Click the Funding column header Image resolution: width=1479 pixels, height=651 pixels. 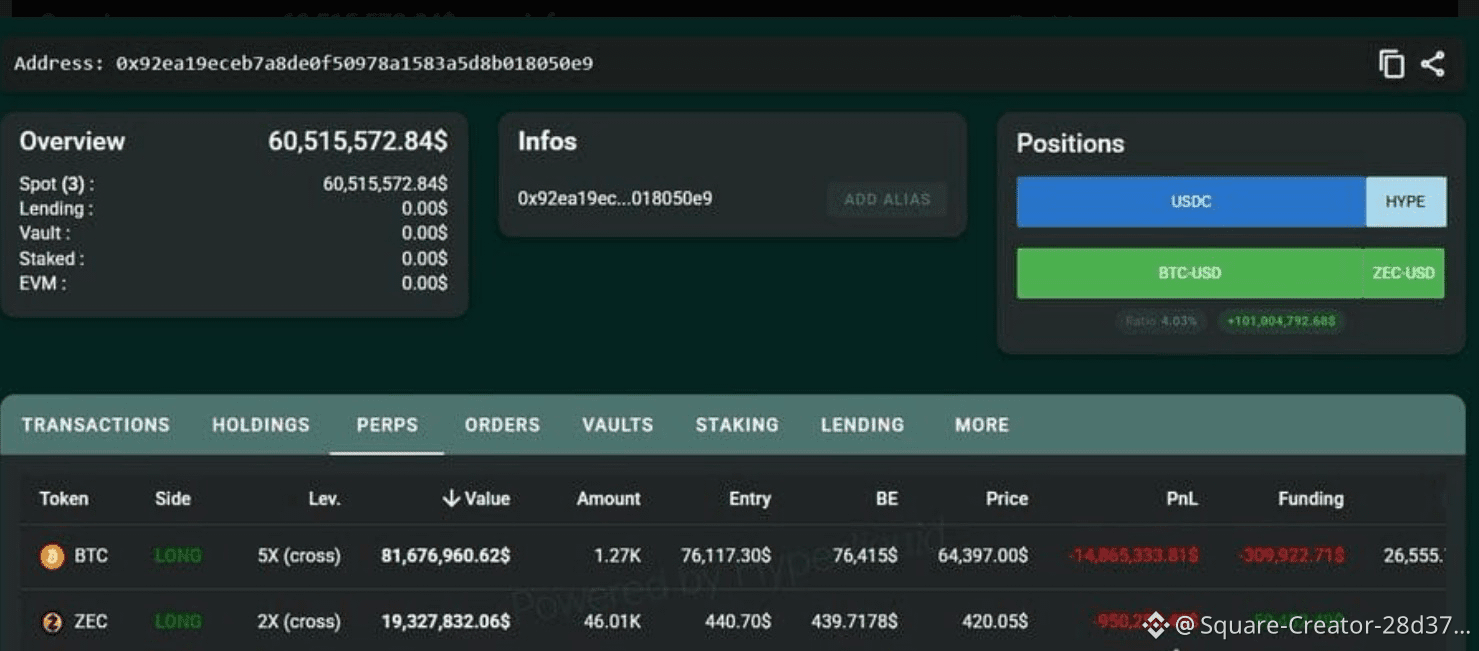[x=1311, y=498]
